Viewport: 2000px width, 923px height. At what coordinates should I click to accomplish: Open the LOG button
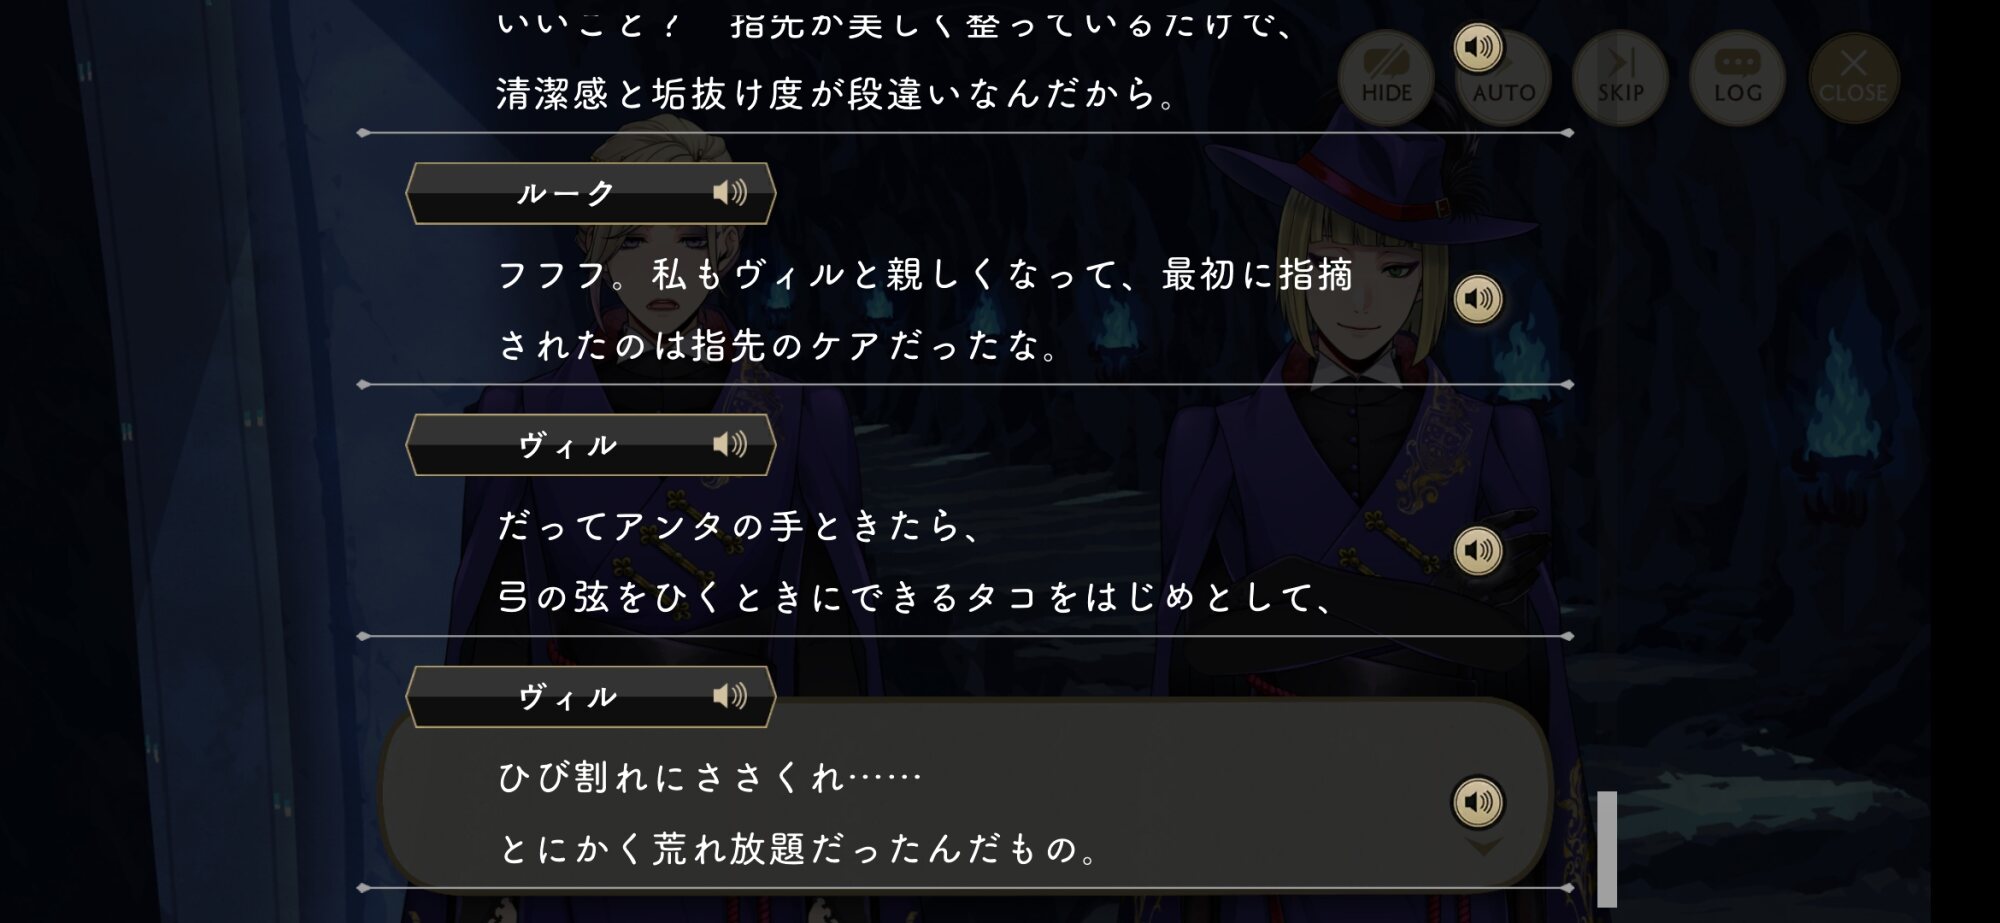1737,78
